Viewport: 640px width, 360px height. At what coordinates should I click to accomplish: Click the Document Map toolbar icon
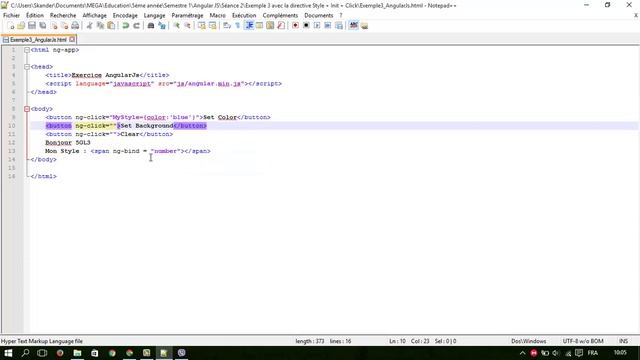point(270,26)
